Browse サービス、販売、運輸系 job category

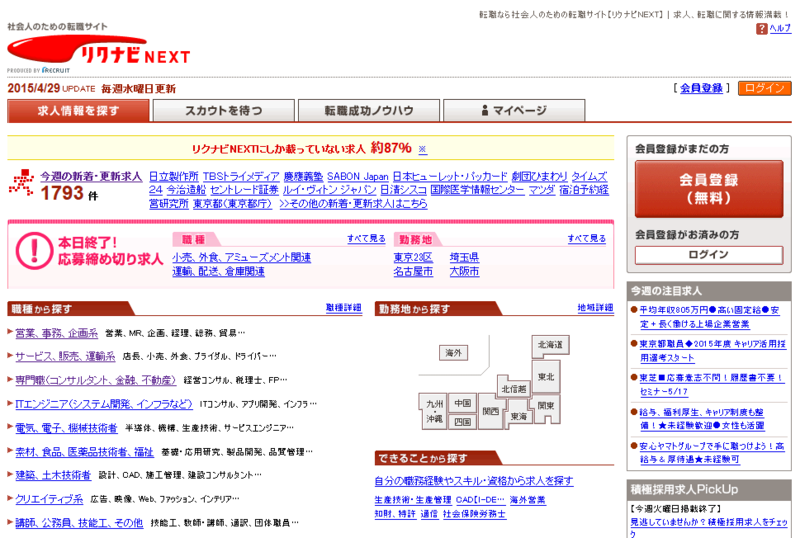click(65, 356)
